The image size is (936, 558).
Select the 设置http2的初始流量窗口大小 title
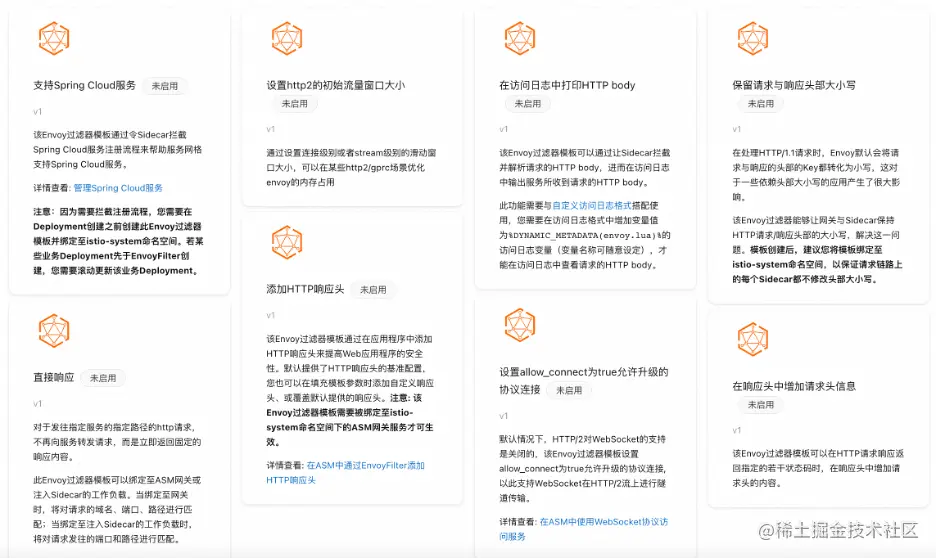(x=335, y=85)
